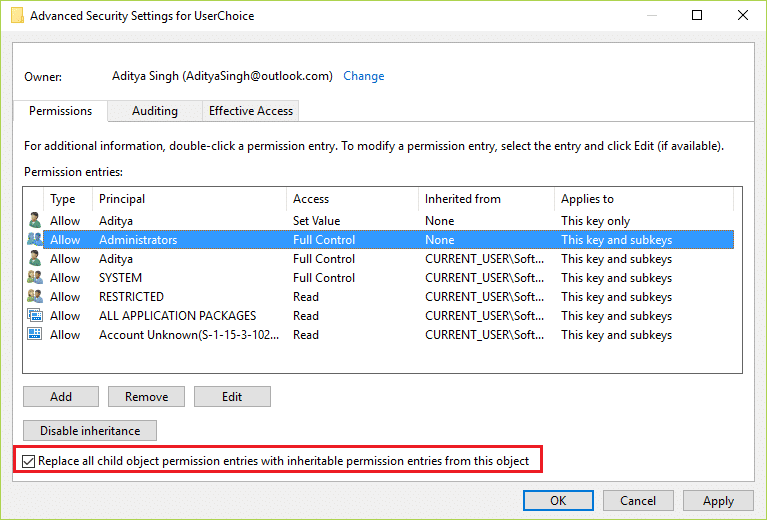Image resolution: width=767 pixels, height=520 pixels.
Task: Sort by the Principal column header
Action: point(189,199)
